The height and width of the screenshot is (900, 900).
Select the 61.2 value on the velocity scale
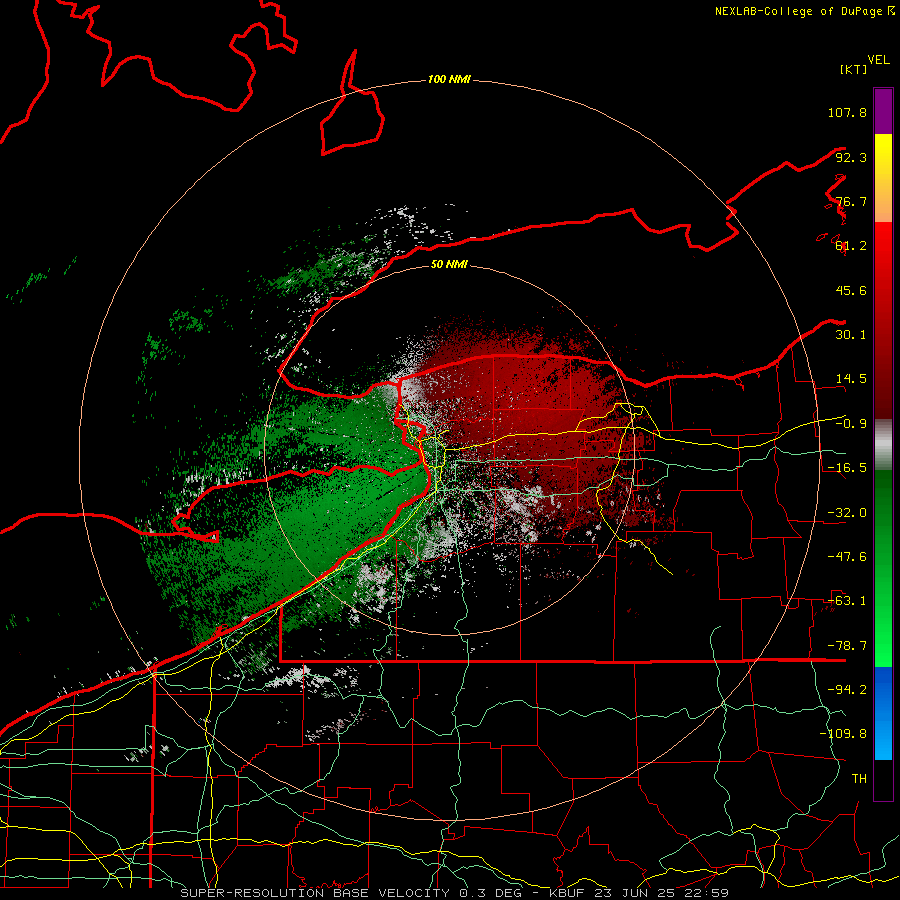coord(851,246)
